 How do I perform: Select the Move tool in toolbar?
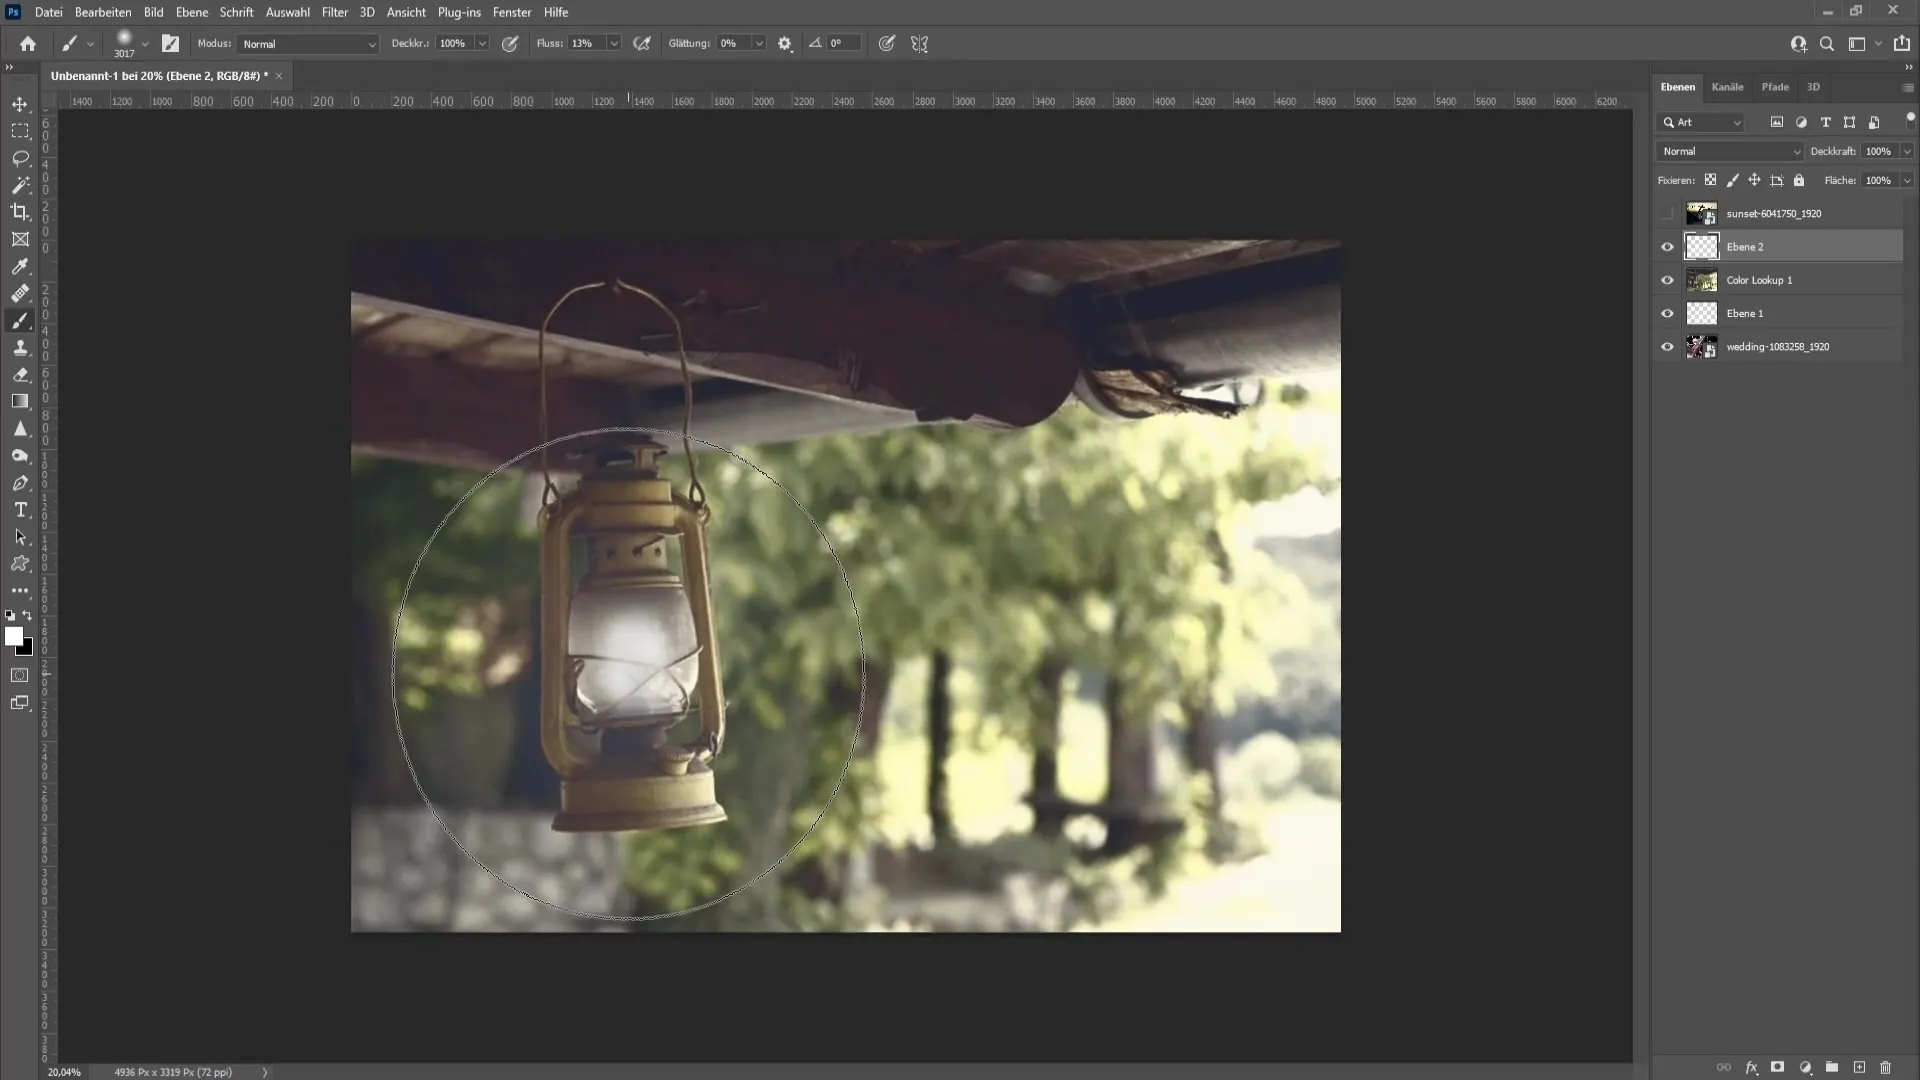pos(20,103)
